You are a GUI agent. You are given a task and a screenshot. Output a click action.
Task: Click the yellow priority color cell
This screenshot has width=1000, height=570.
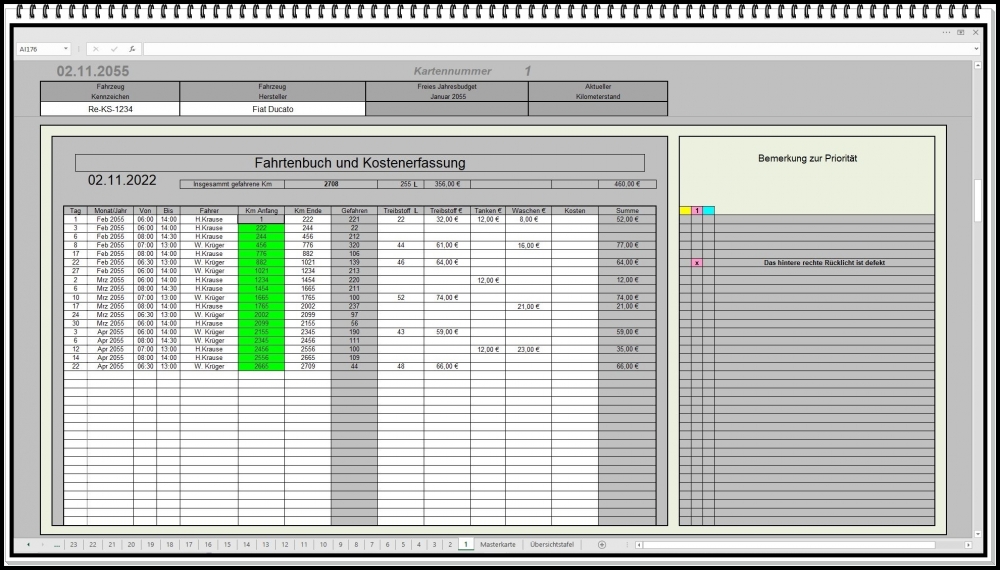685,210
